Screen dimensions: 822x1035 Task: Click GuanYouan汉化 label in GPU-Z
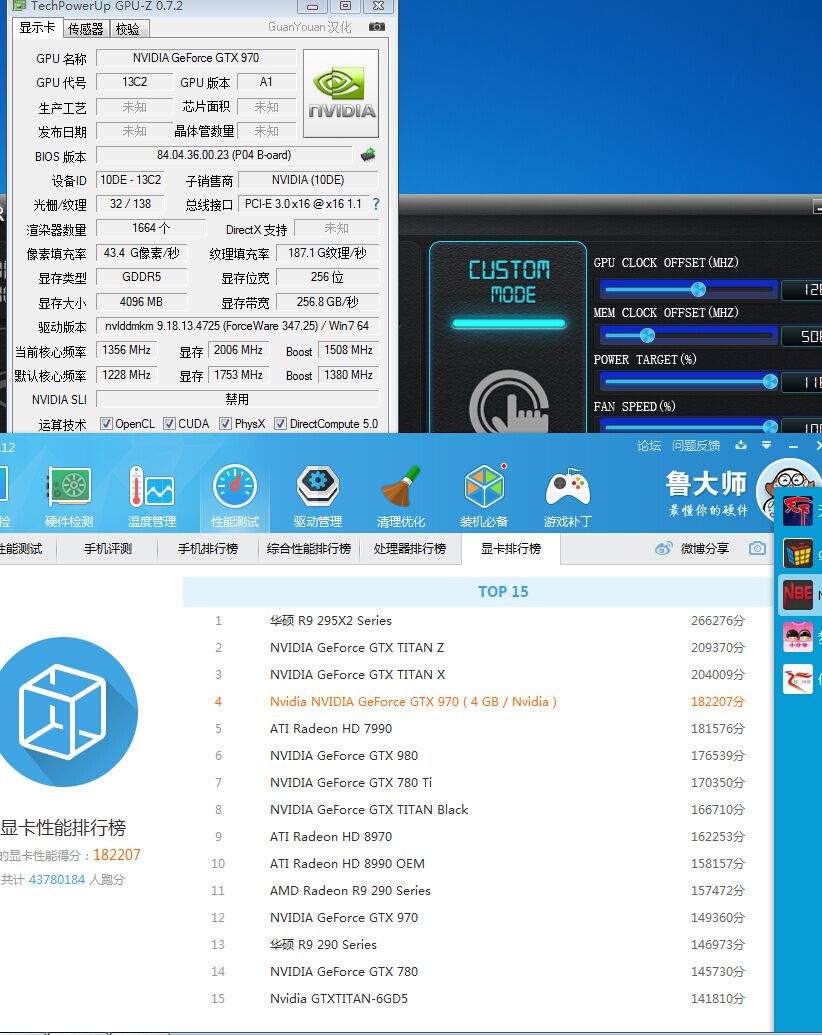[310, 27]
